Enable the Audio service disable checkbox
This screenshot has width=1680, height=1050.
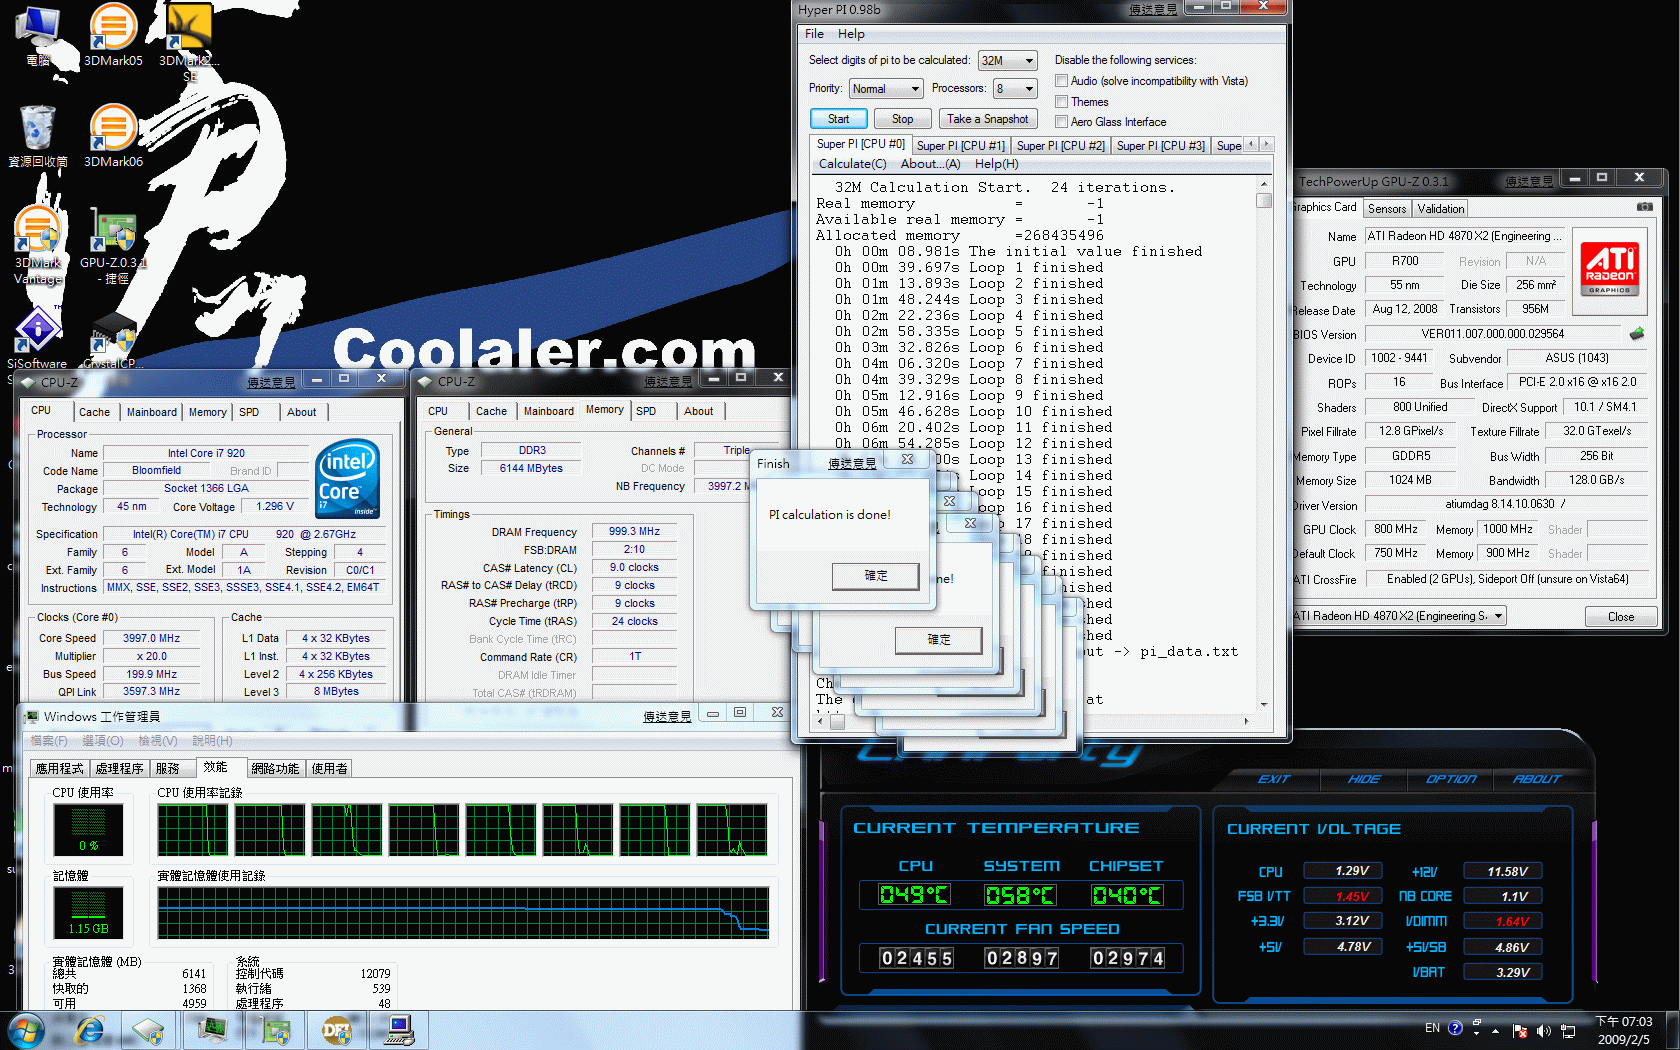(1062, 81)
